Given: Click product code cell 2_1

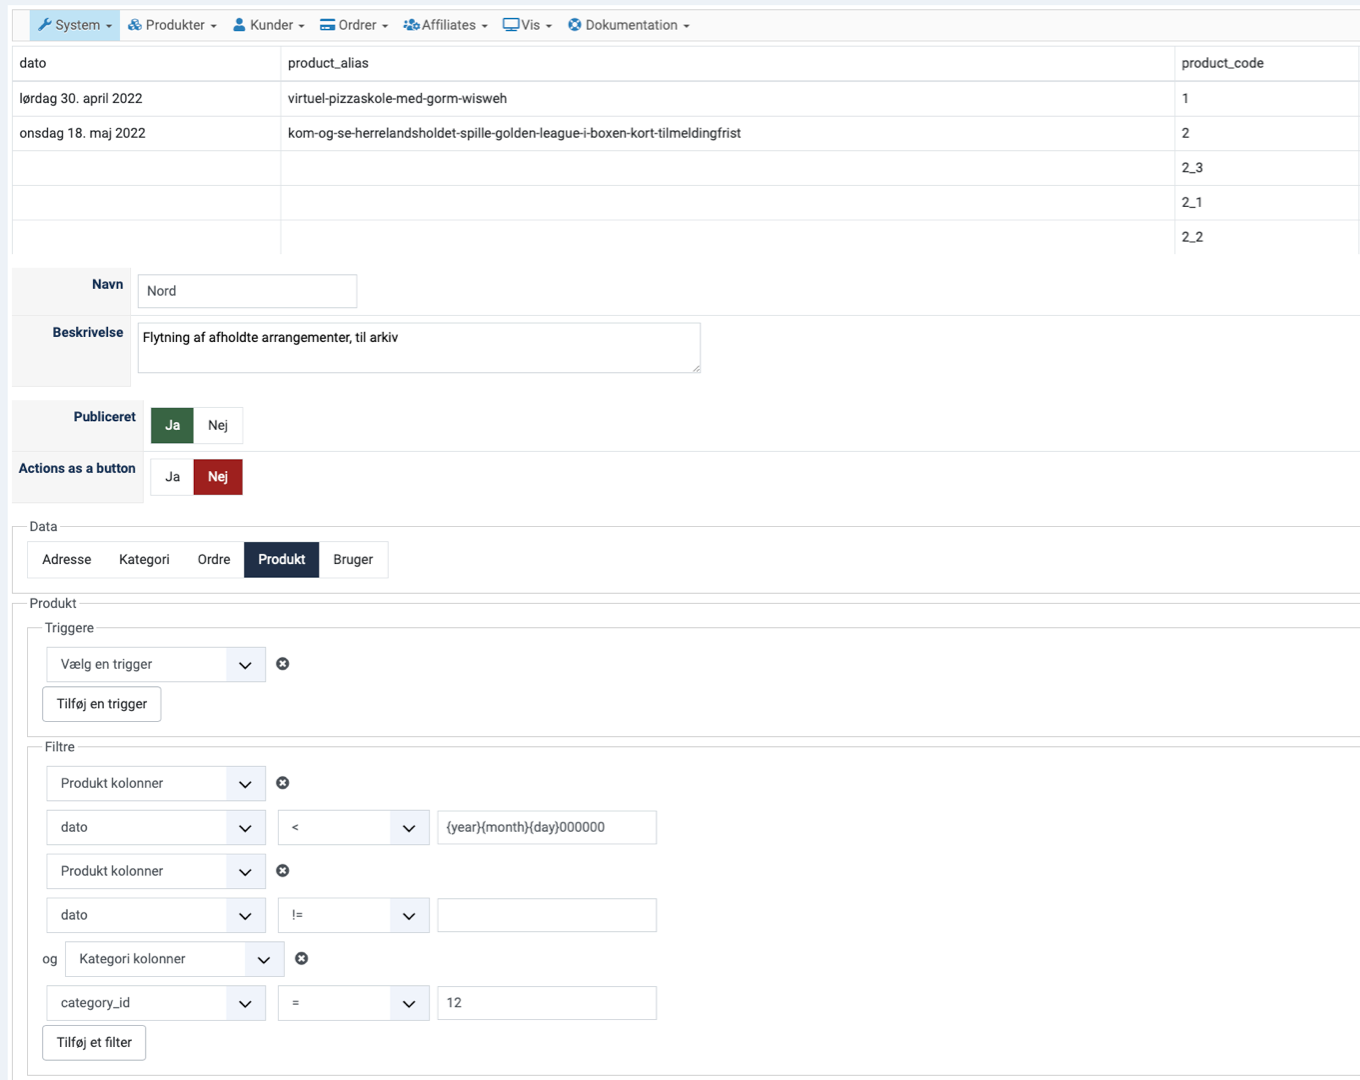Looking at the screenshot, I should coord(1266,202).
